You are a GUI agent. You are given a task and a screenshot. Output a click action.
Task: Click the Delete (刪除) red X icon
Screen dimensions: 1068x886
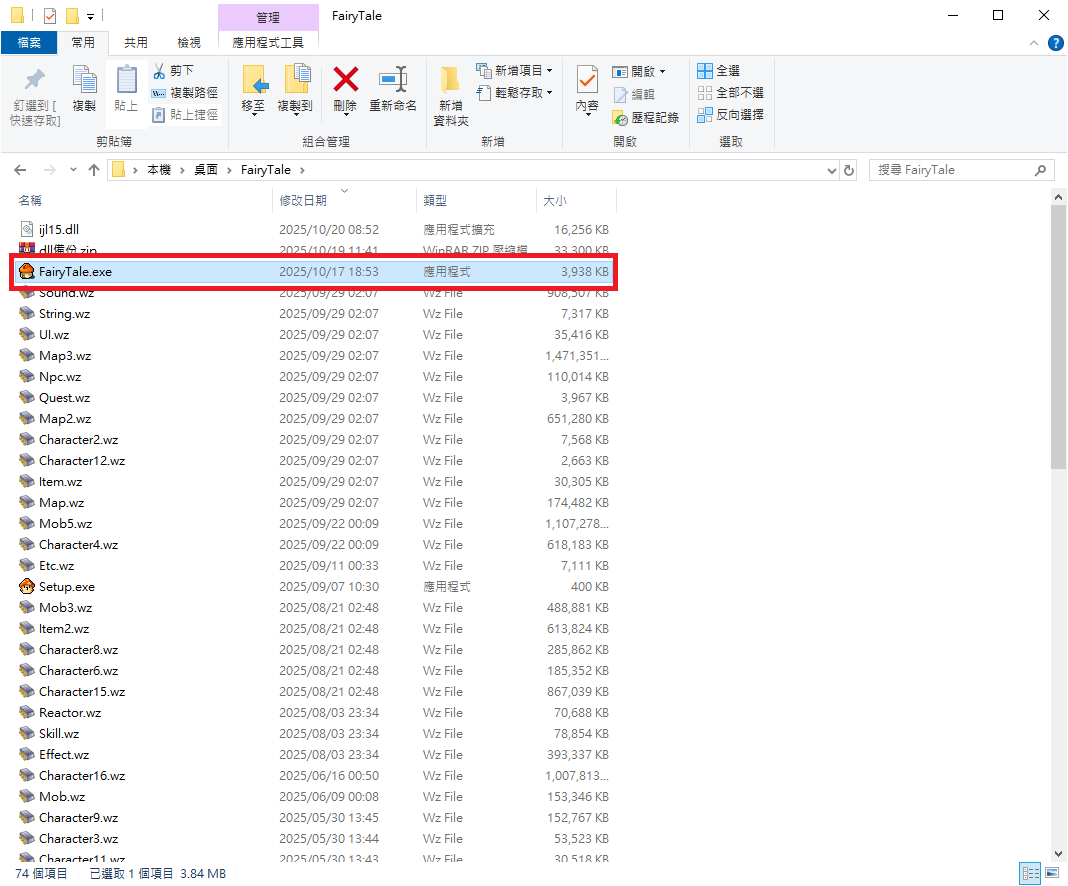tap(345, 80)
